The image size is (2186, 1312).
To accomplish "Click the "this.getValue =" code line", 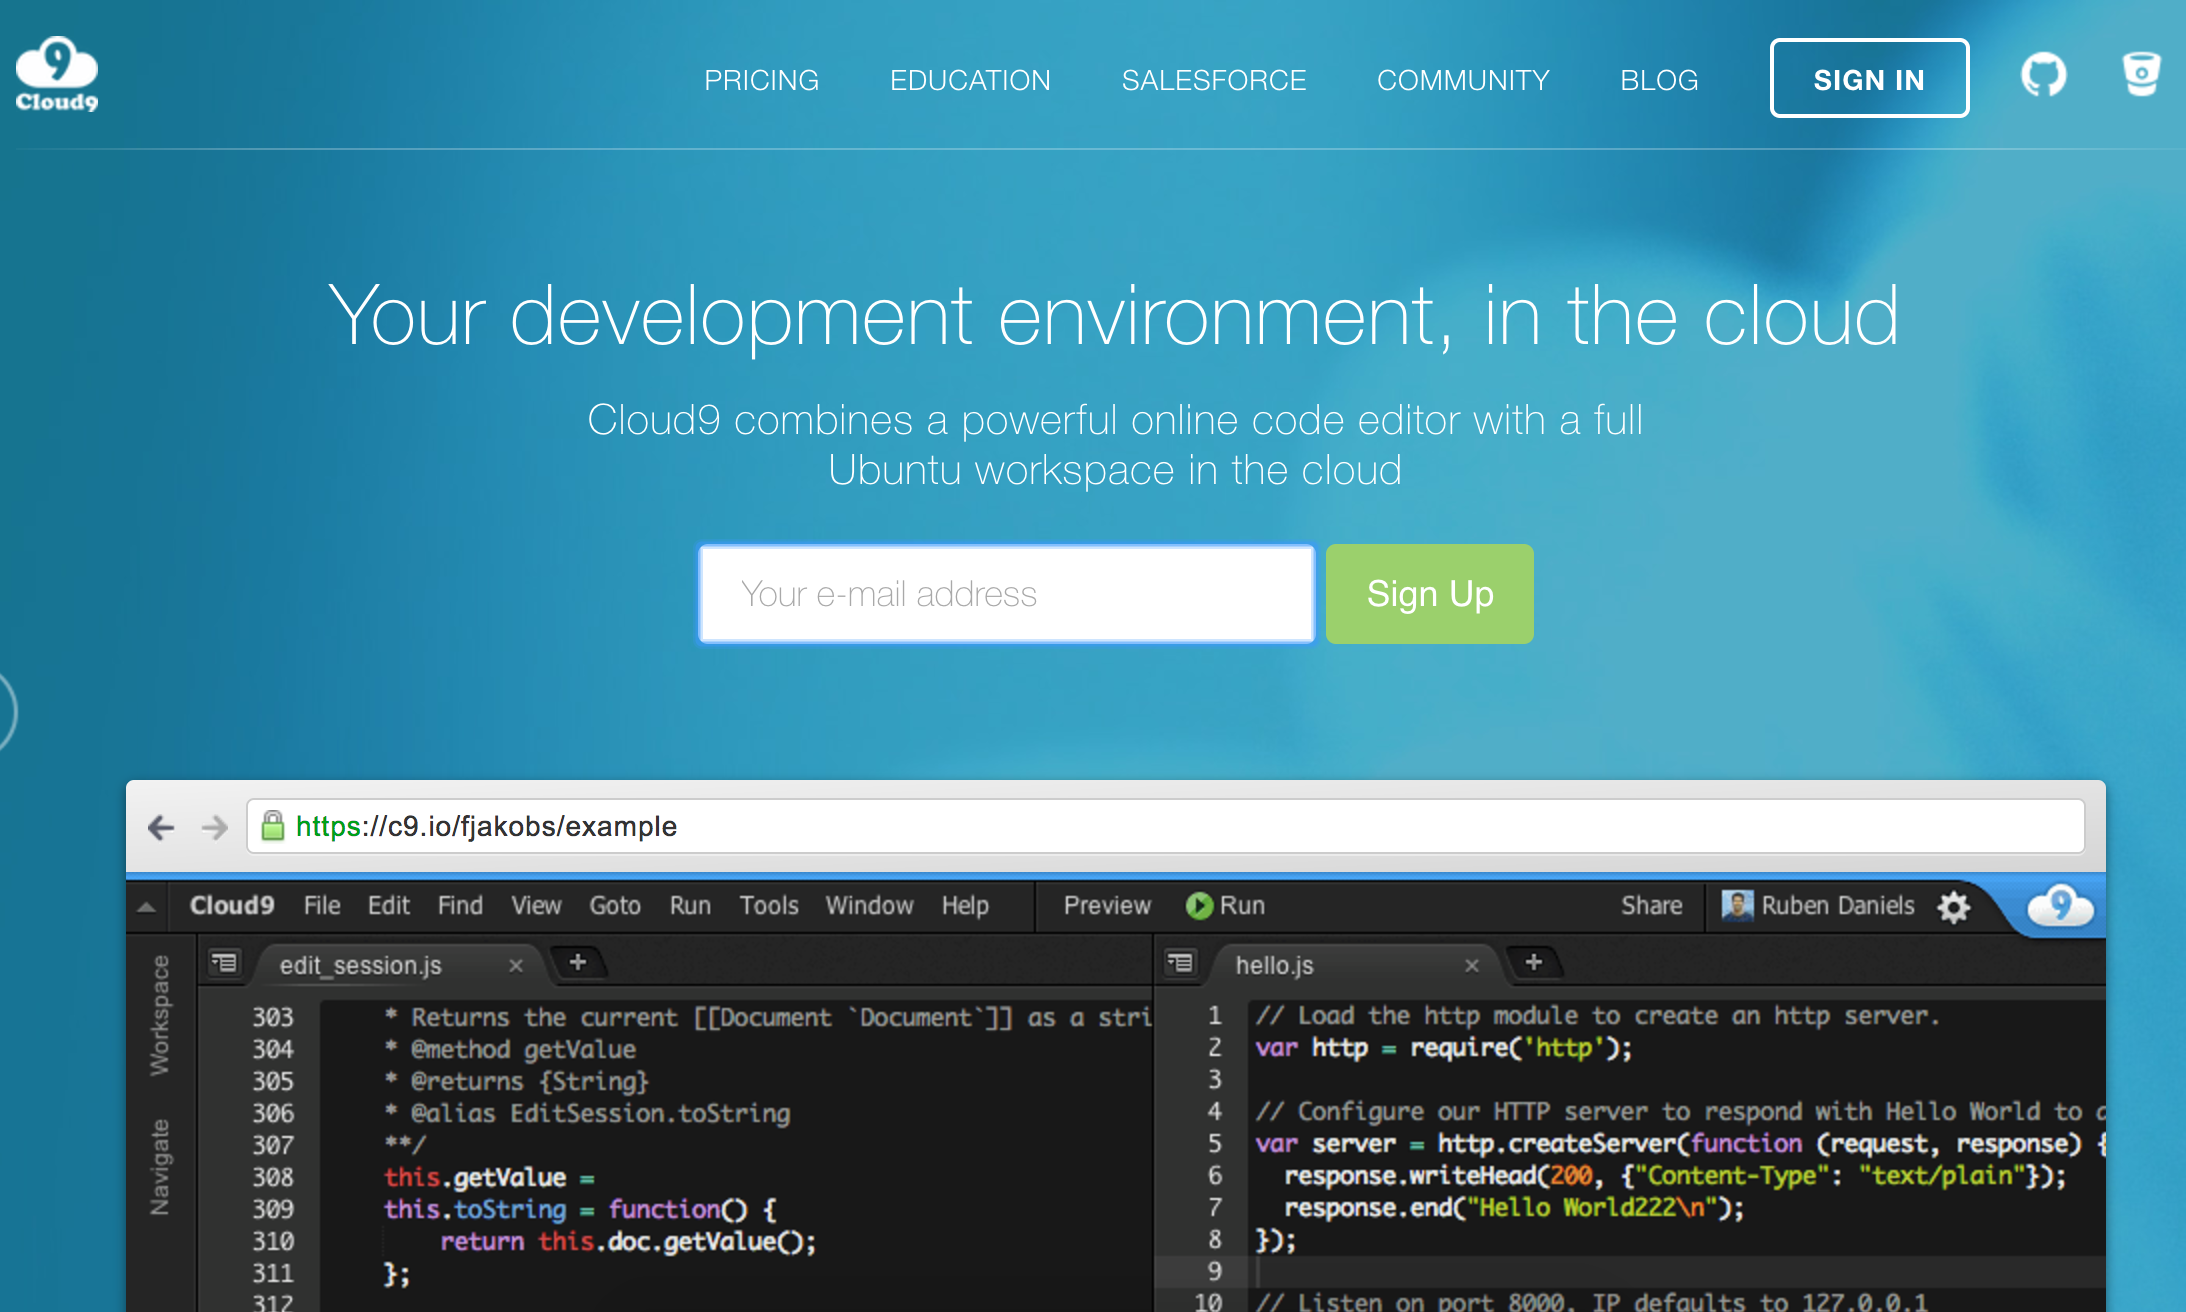I will click(x=489, y=1177).
